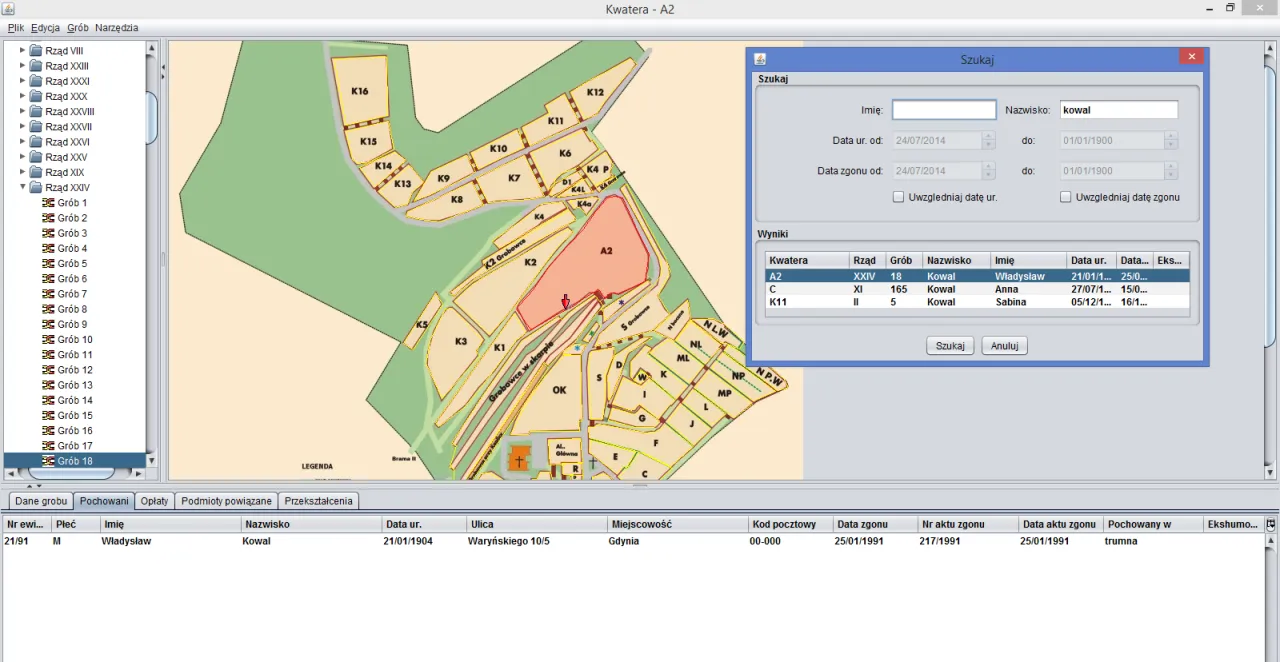Click the Java icon in Szukaj dialog title
The image size is (1280, 662).
point(760,59)
